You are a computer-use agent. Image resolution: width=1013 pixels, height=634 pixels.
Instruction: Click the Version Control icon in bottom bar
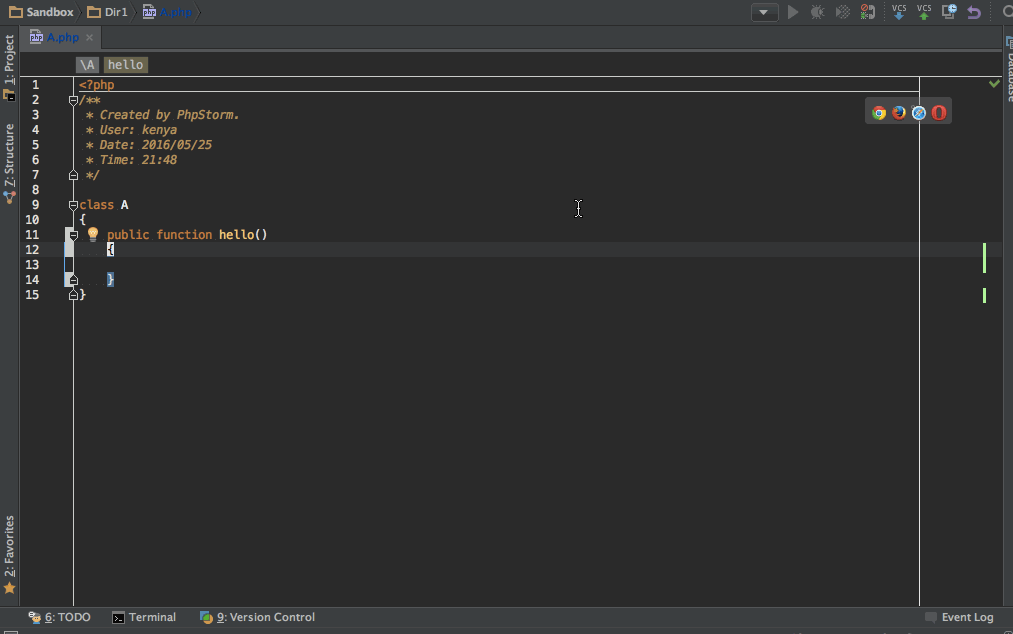[206, 617]
